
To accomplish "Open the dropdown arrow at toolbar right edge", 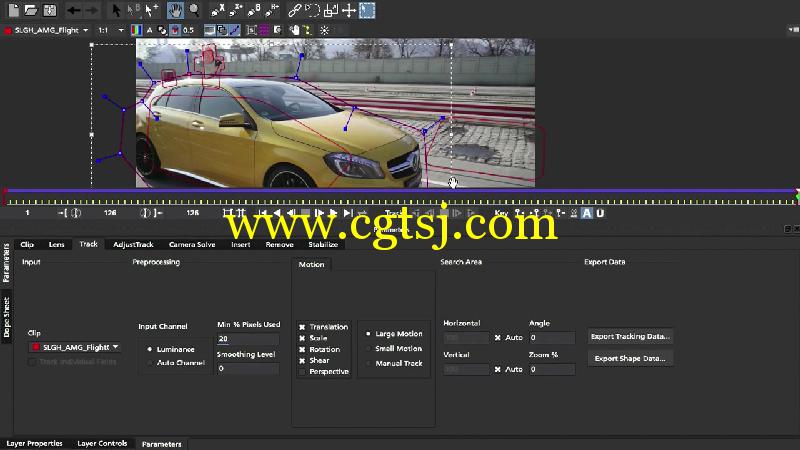I will point(792,30).
